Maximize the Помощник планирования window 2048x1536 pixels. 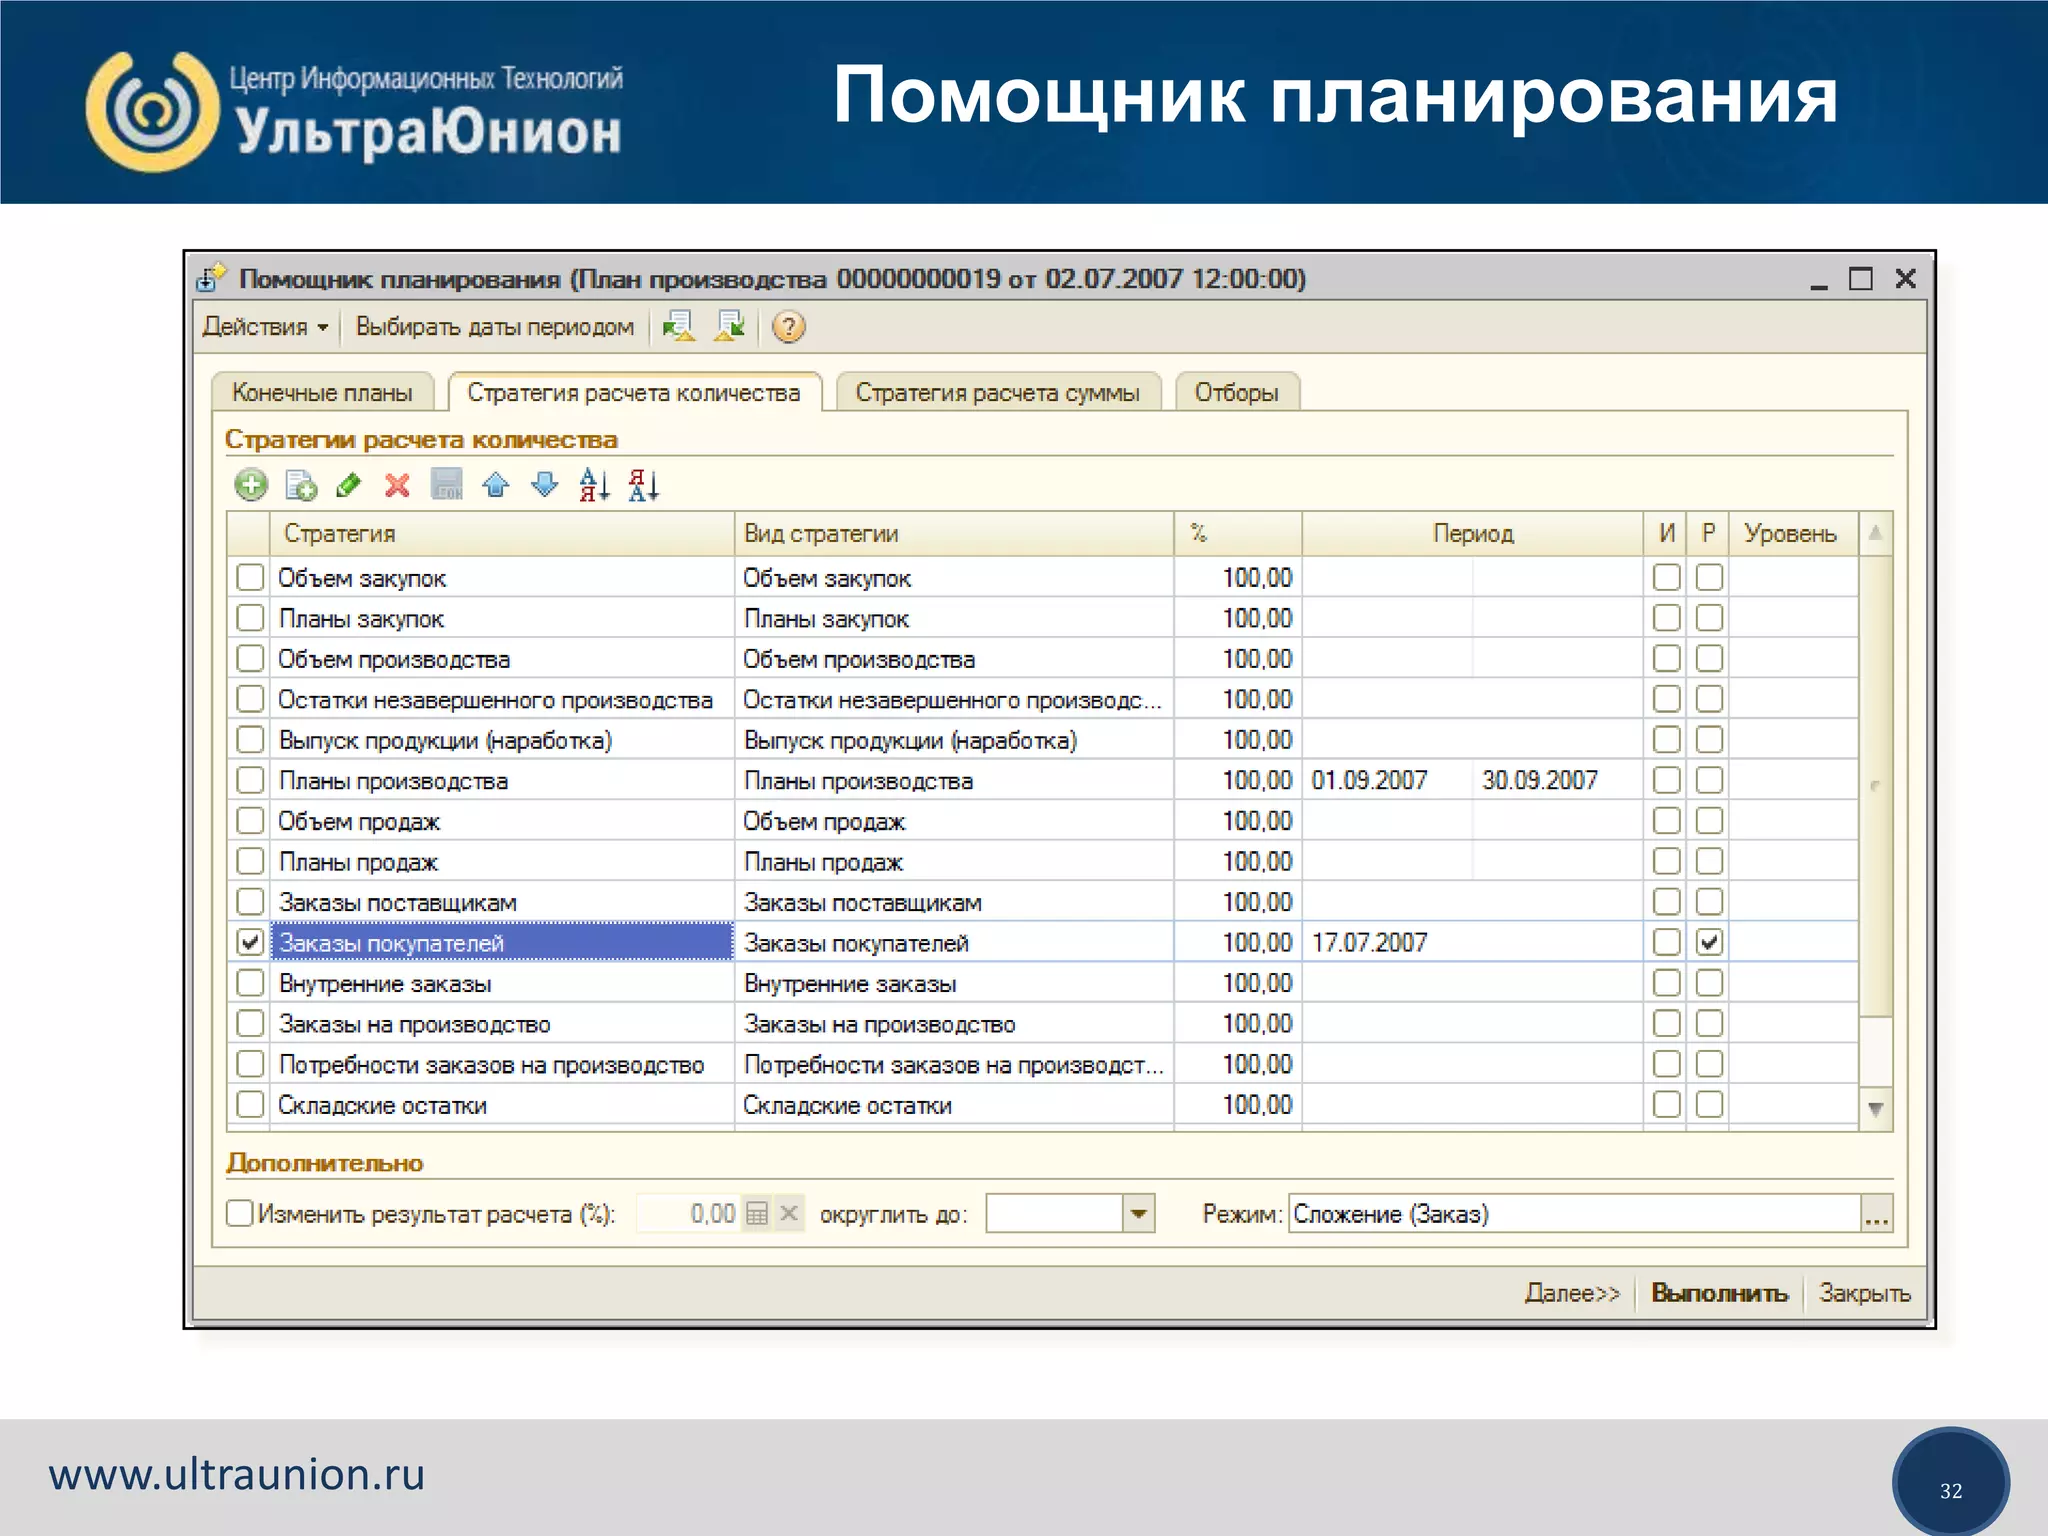click(1861, 278)
